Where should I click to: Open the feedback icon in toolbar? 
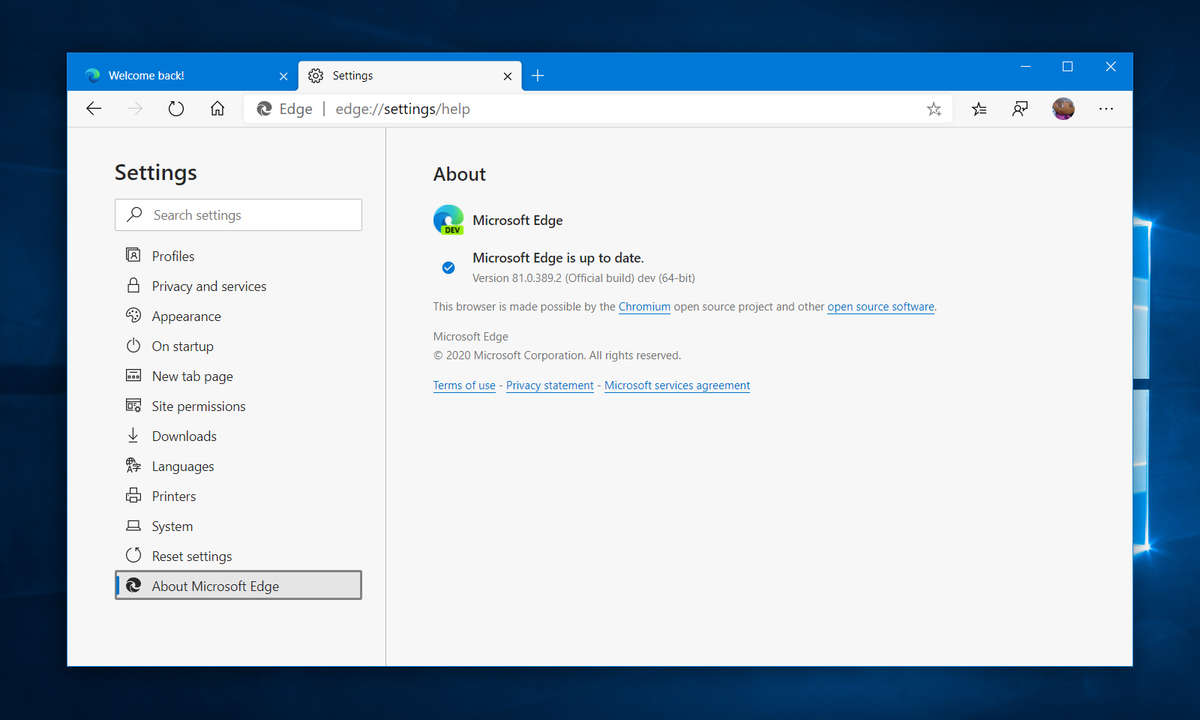pos(1020,109)
